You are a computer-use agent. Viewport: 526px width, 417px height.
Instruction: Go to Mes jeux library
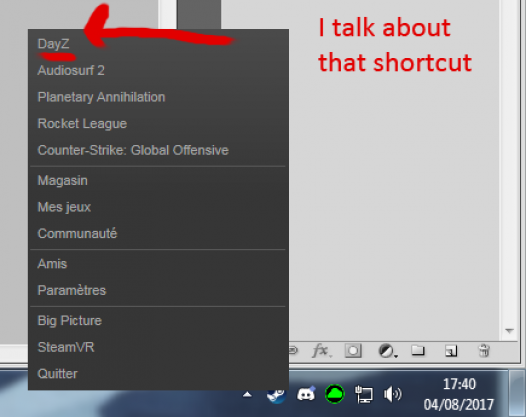point(64,207)
